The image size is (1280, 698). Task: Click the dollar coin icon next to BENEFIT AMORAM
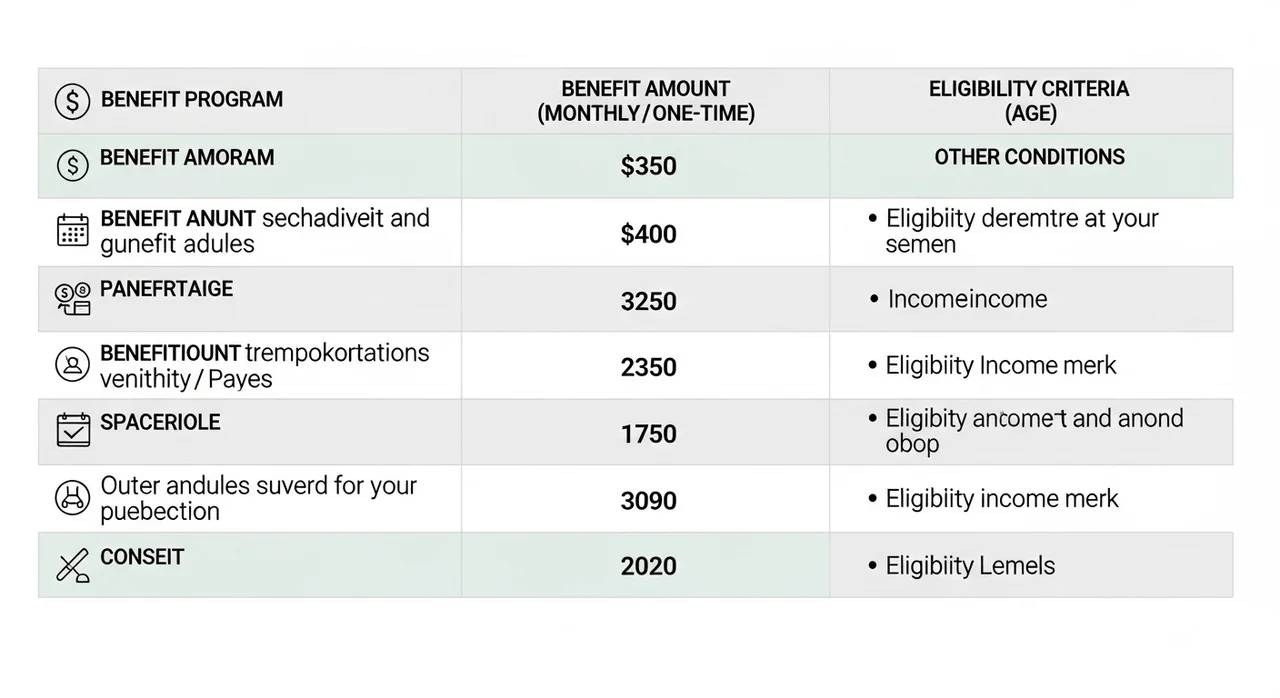pyautogui.click(x=72, y=165)
